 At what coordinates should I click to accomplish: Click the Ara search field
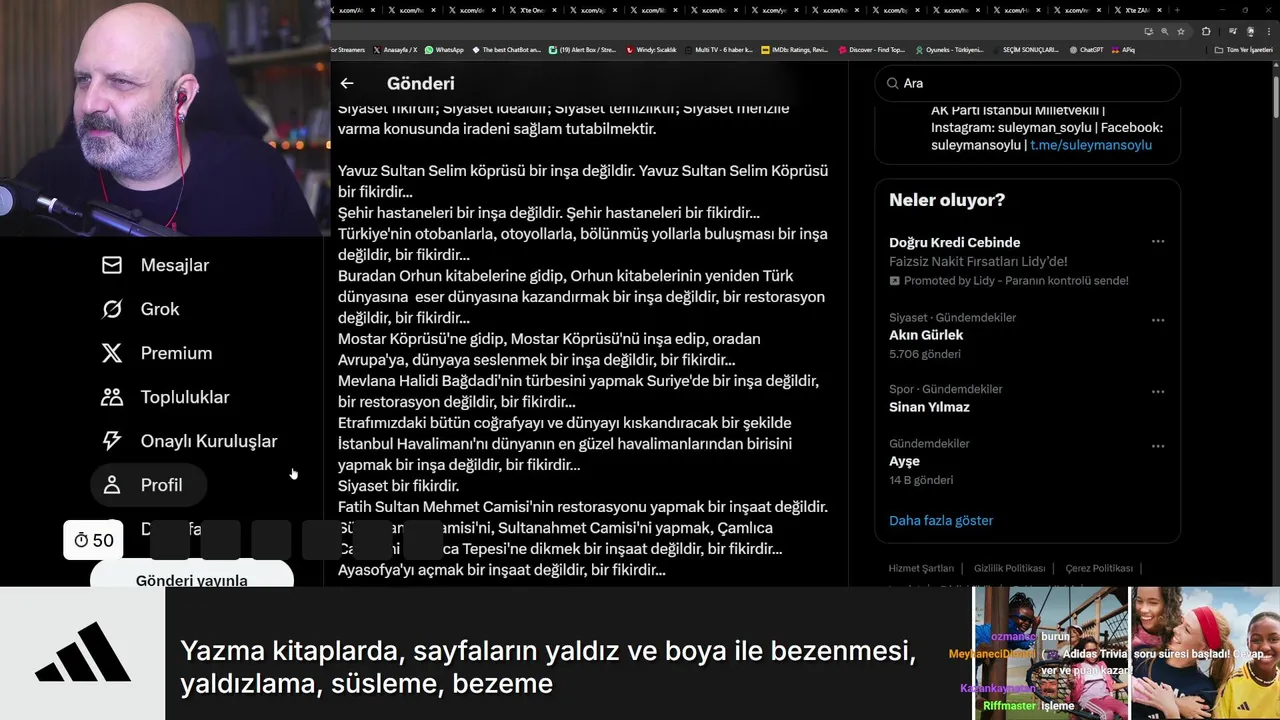1027,83
